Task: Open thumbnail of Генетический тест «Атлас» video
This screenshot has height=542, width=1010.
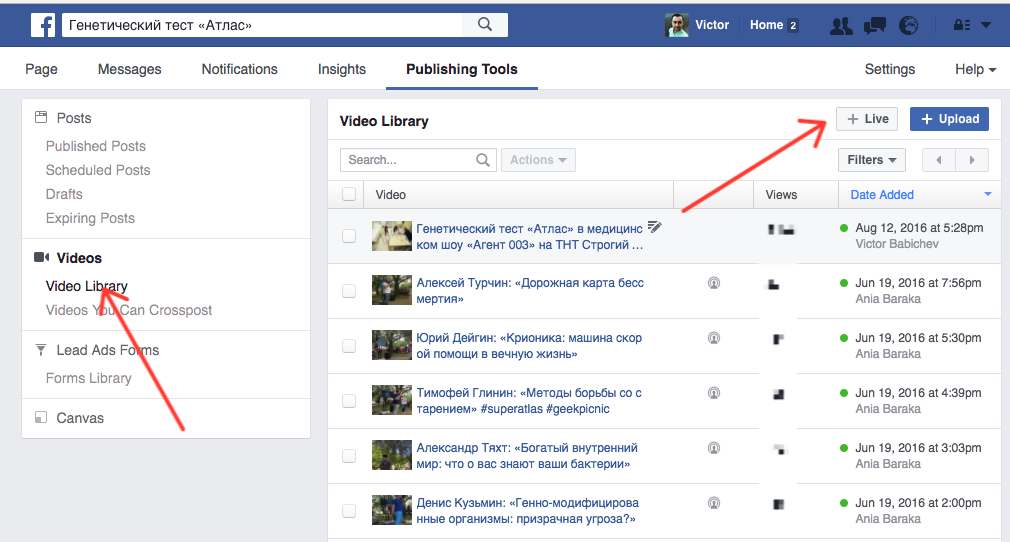Action: [392, 236]
